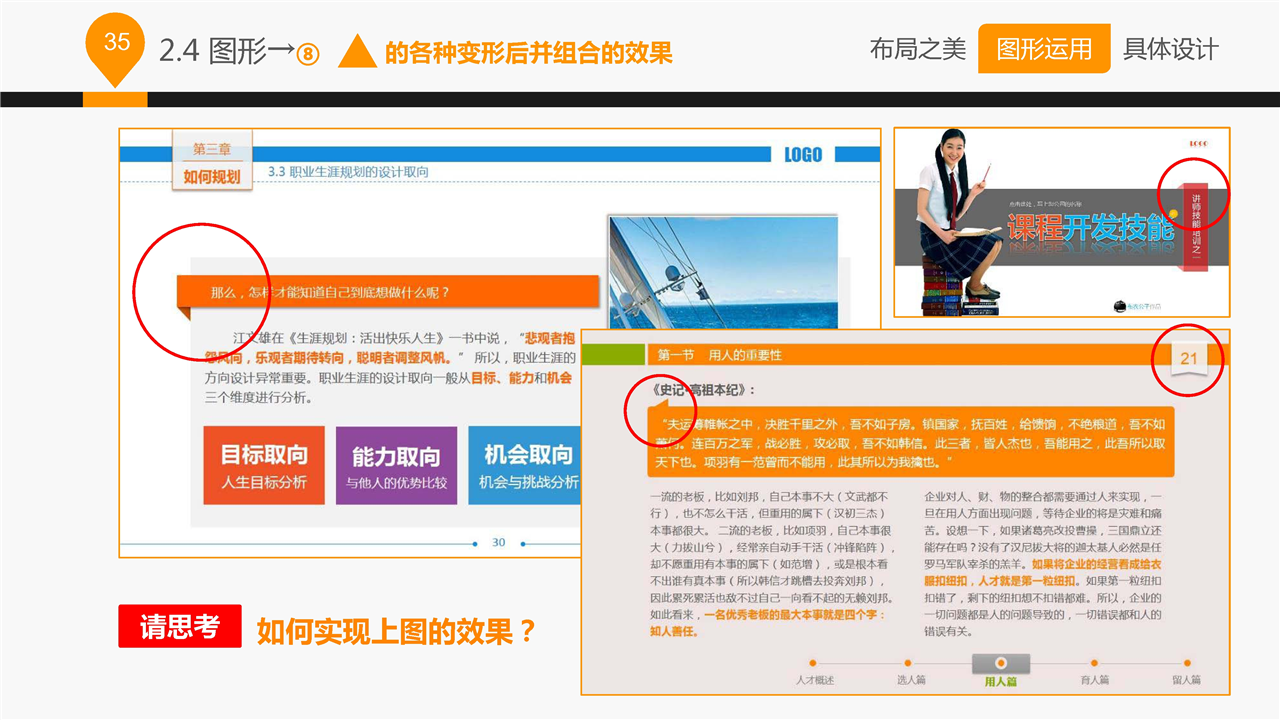The height and width of the screenshot is (720, 1280).
Task: Switch to the 具体设计 tab
Action: (x=1170, y=49)
